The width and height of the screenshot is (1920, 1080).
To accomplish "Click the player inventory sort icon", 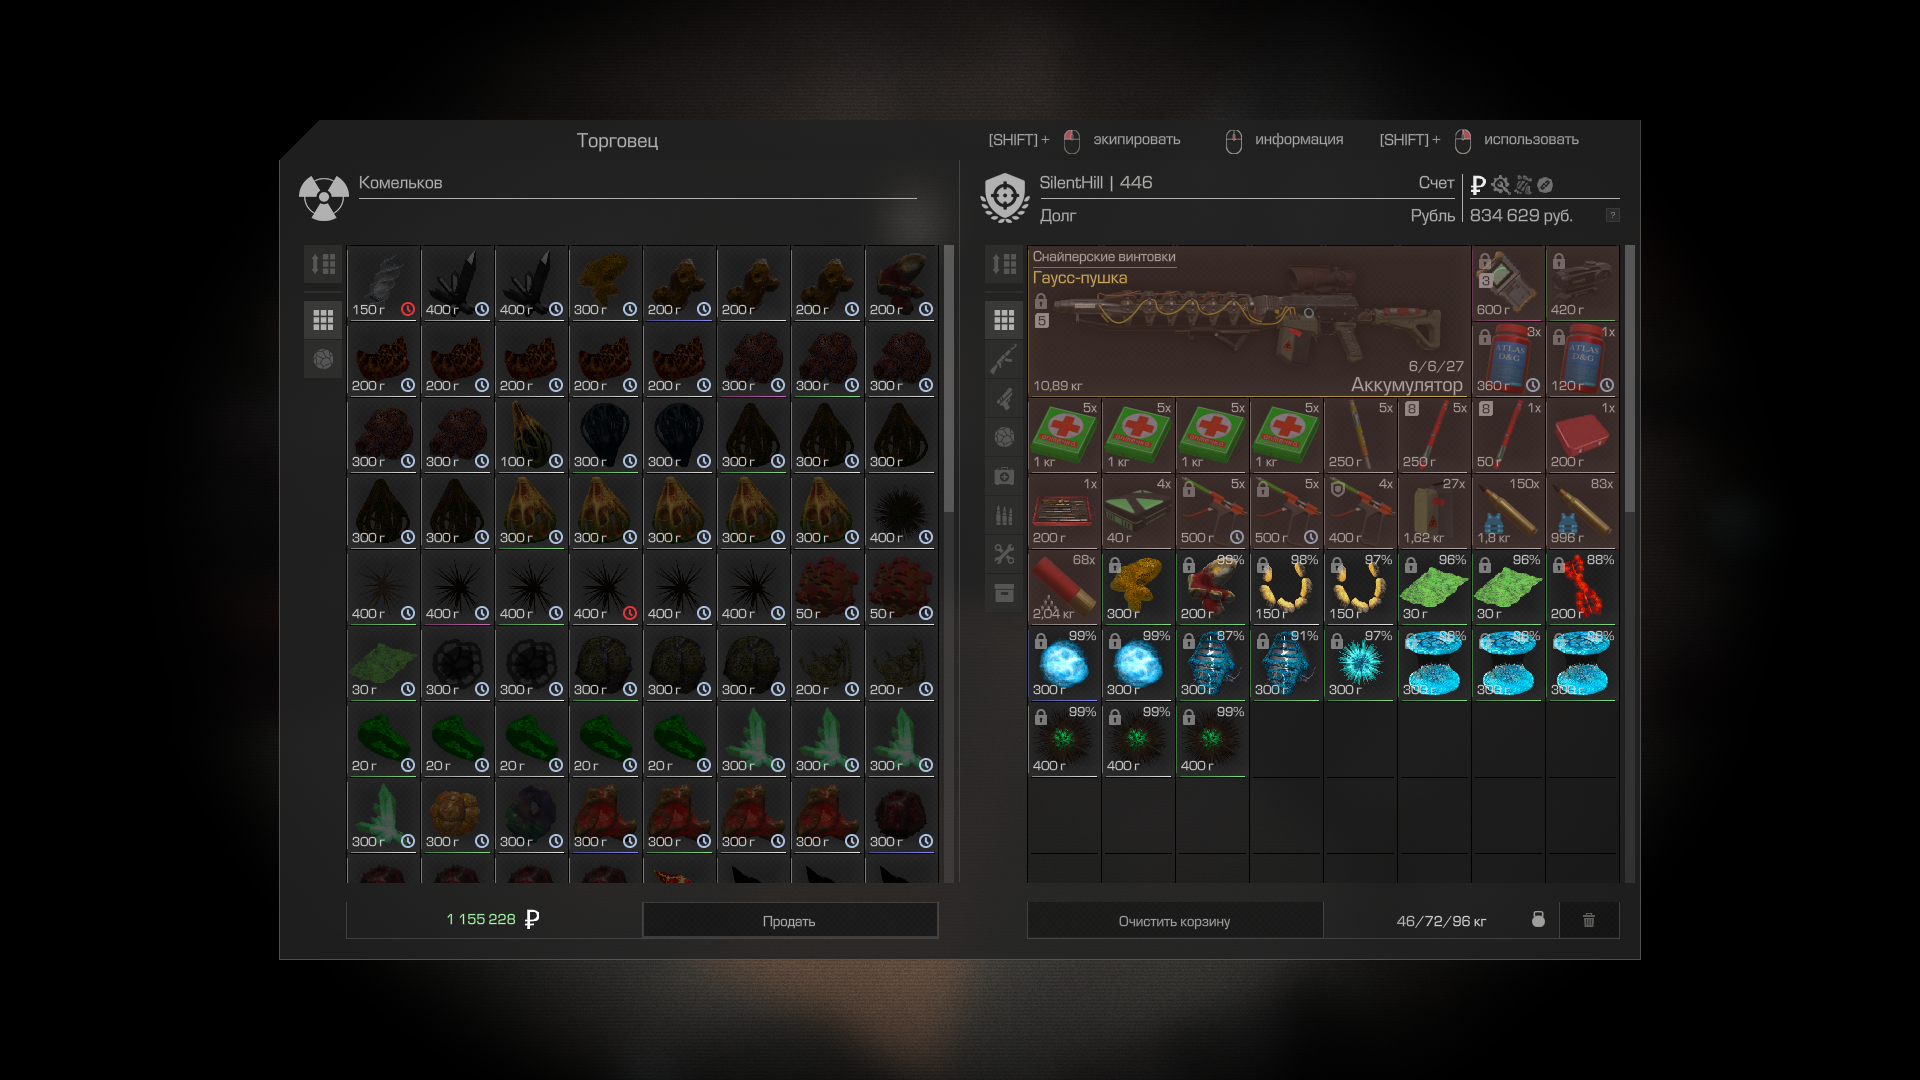I will click(x=1004, y=264).
